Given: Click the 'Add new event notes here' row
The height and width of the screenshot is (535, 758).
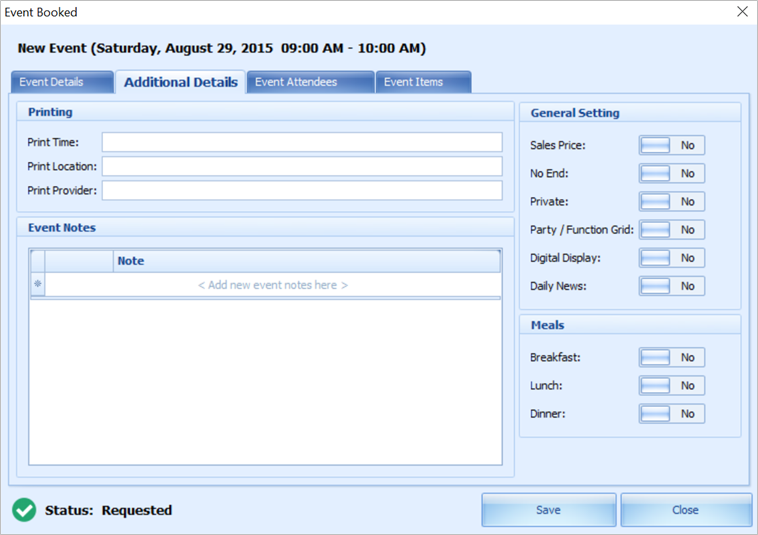Looking at the screenshot, I should tap(273, 285).
